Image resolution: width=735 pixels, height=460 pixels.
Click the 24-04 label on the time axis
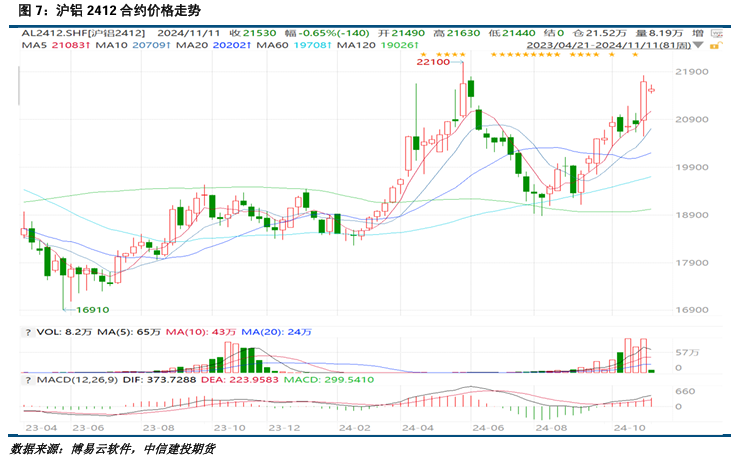point(421,427)
